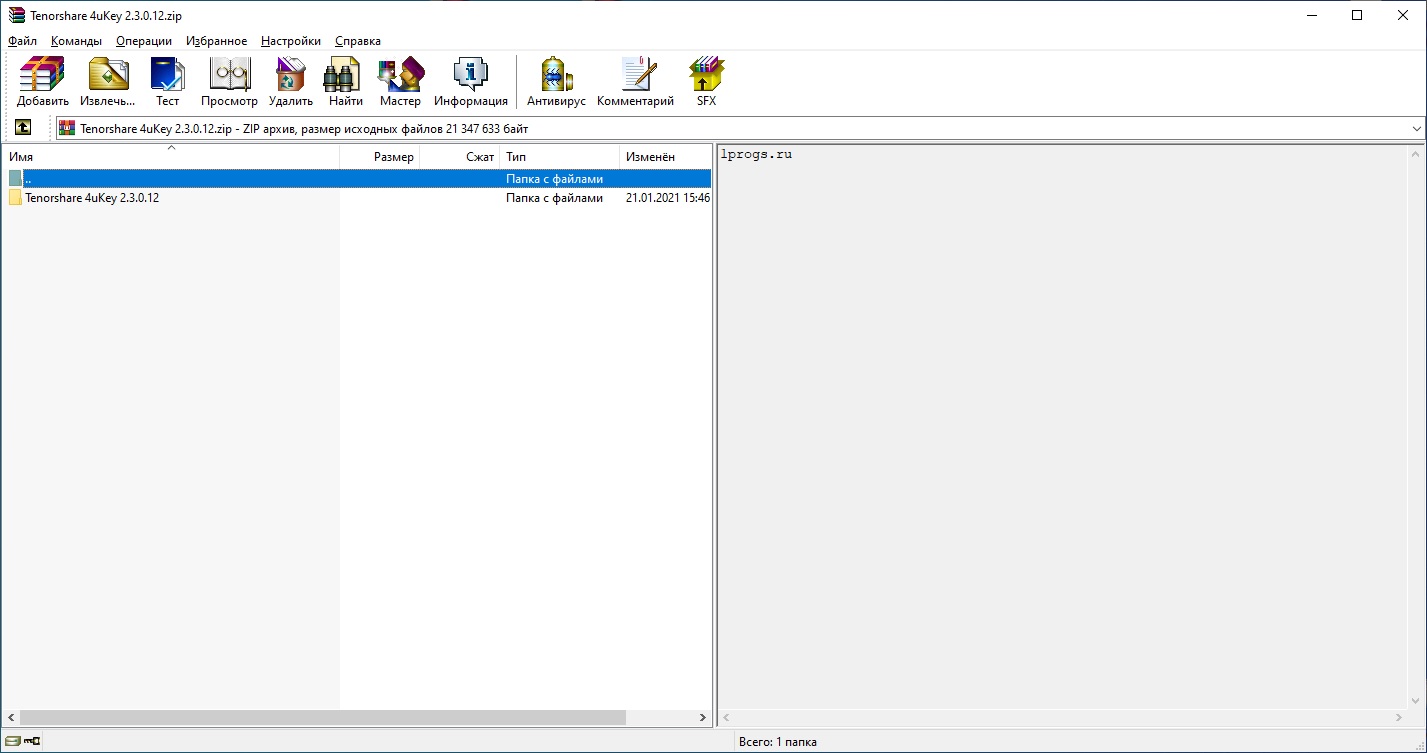The height and width of the screenshot is (753, 1427).
Task: Sort by the Изменён column header
Action: coord(666,157)
